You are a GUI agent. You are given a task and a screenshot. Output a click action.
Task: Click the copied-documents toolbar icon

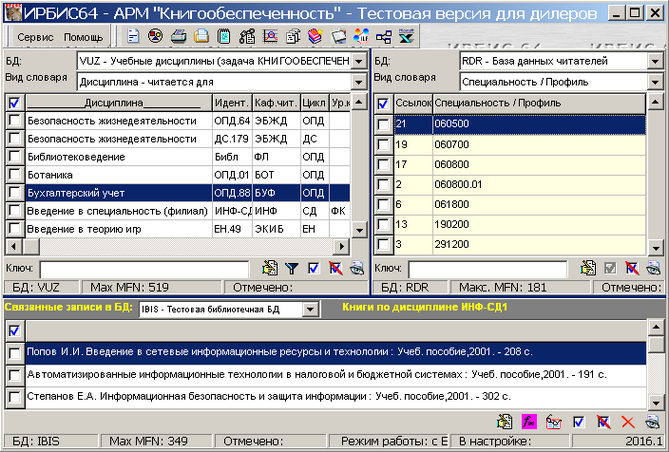[293, 36]
